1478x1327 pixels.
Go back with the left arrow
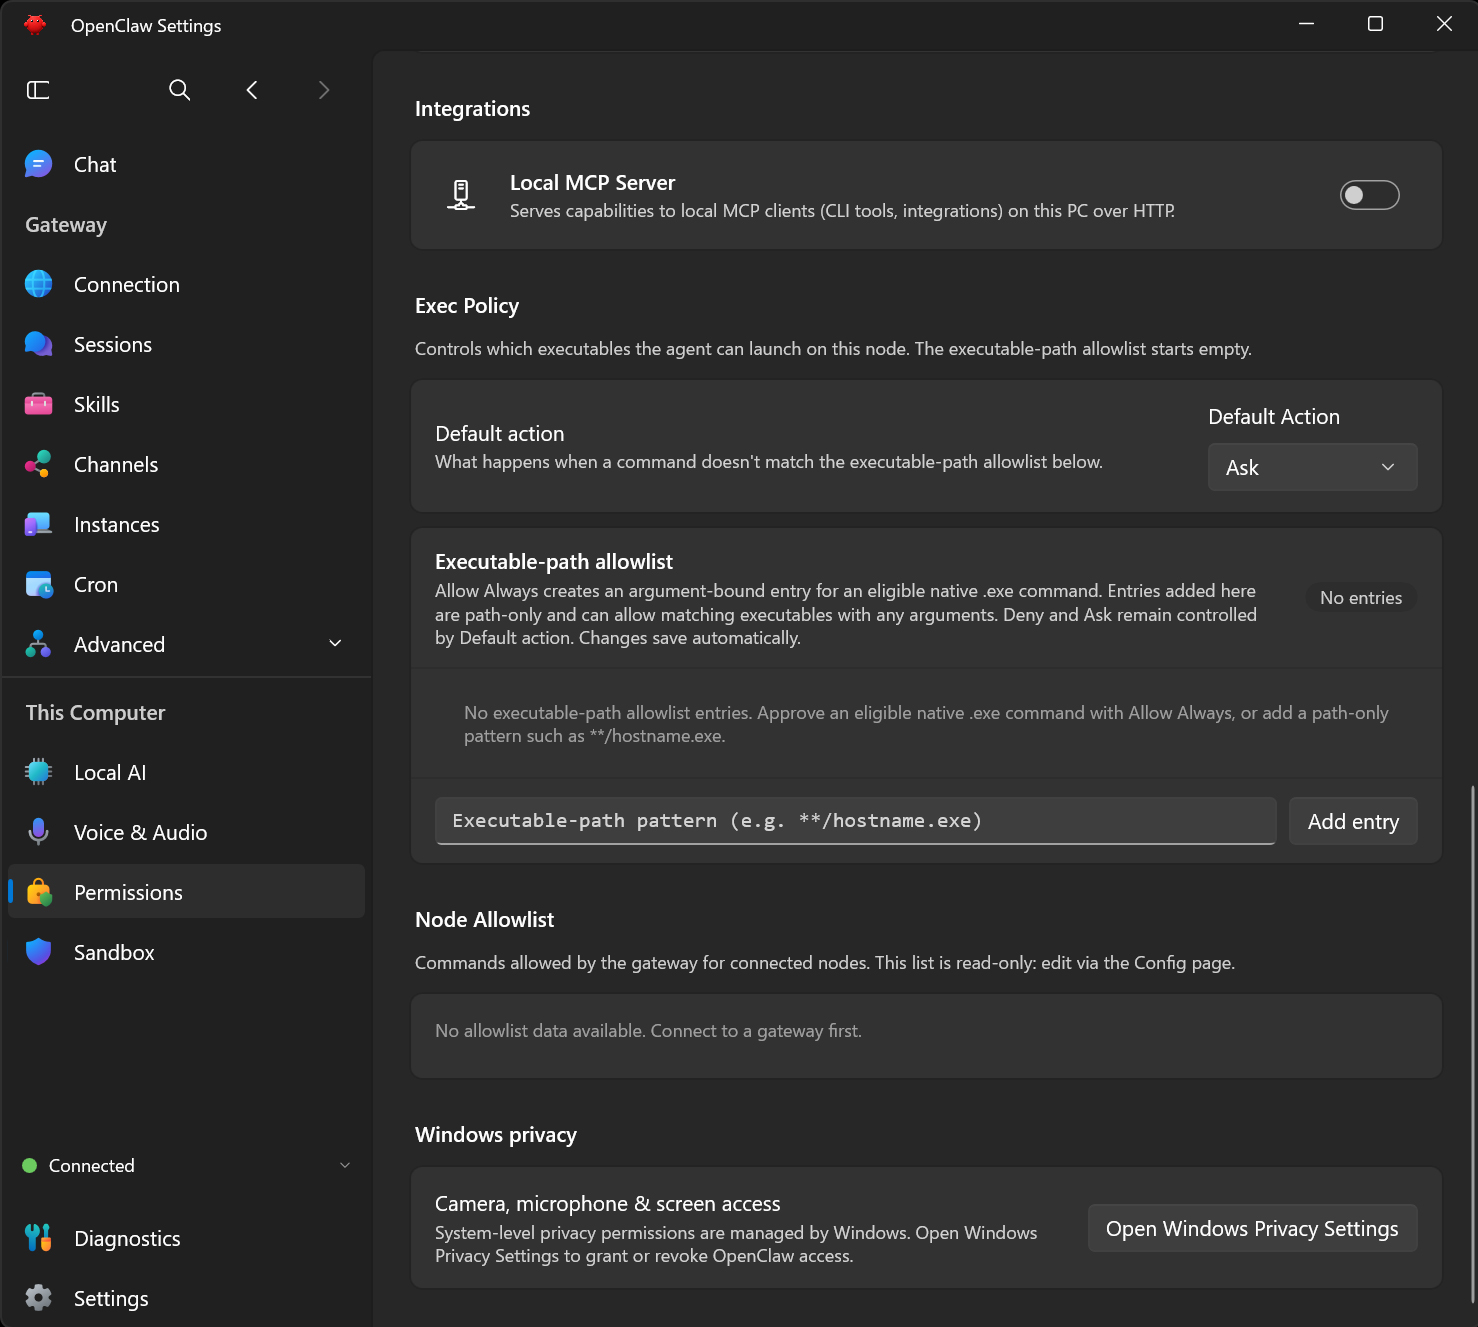click(252, 90)
